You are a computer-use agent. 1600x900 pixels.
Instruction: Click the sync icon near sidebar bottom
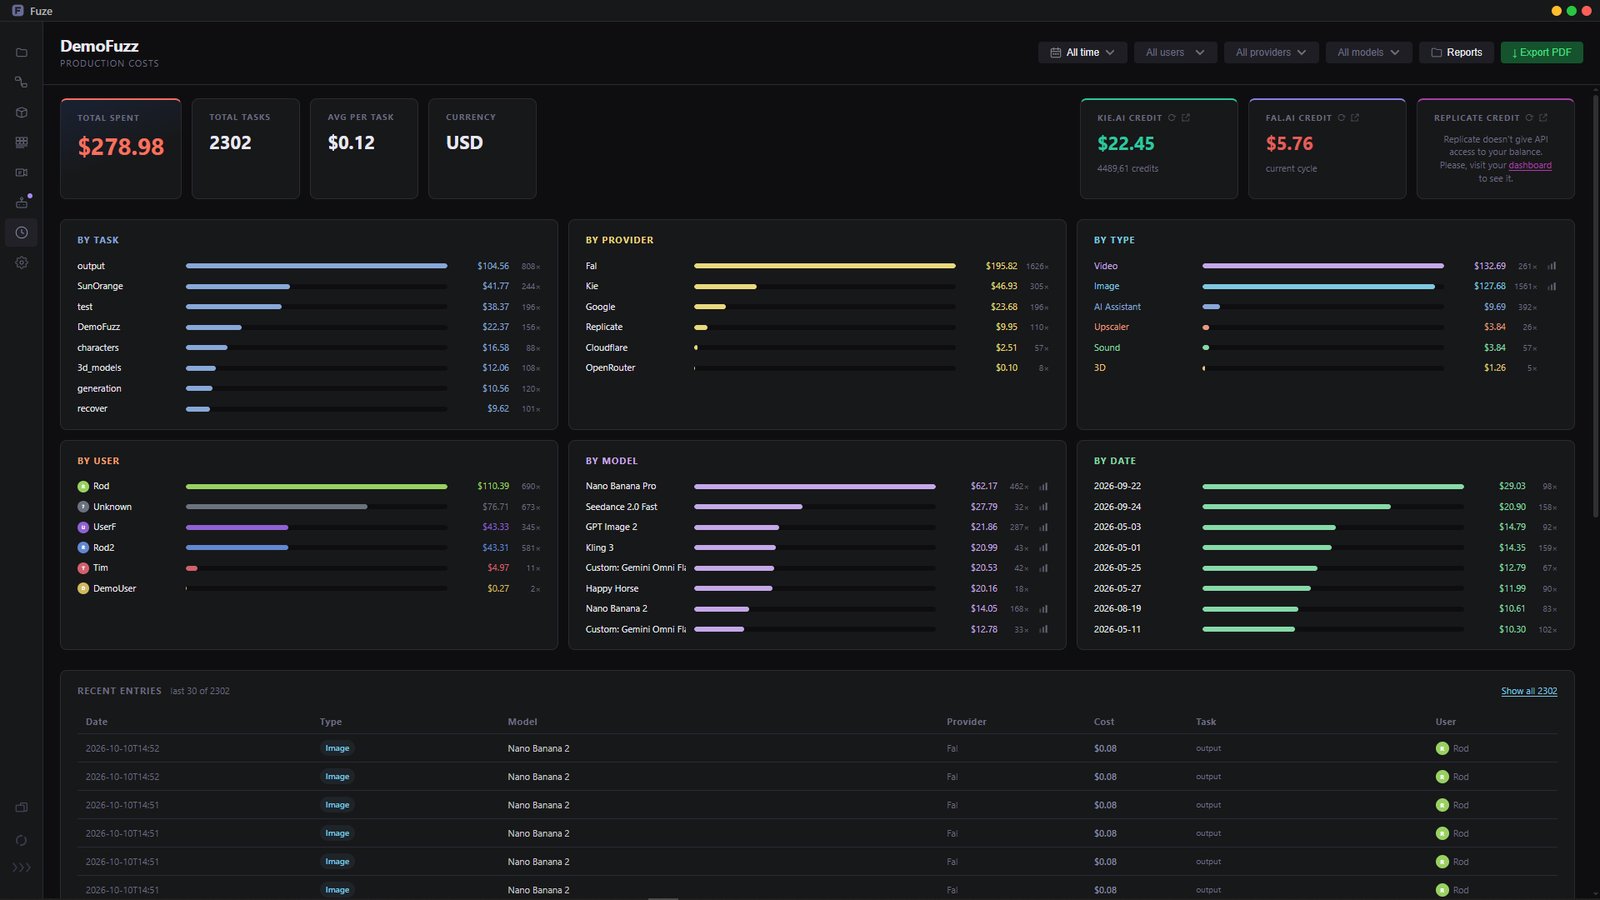pos(21,840)
